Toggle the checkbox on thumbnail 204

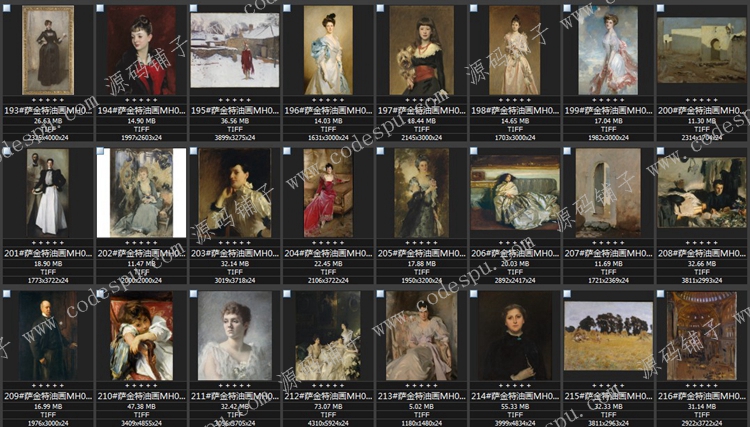click(287, 151)
